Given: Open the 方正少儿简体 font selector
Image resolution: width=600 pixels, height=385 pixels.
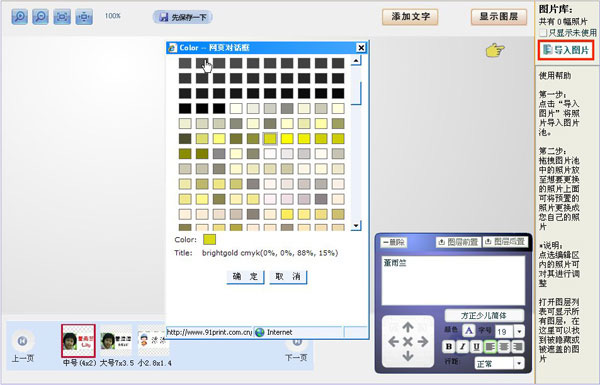Looking at the screenshot, I should [x=484, y=316].
